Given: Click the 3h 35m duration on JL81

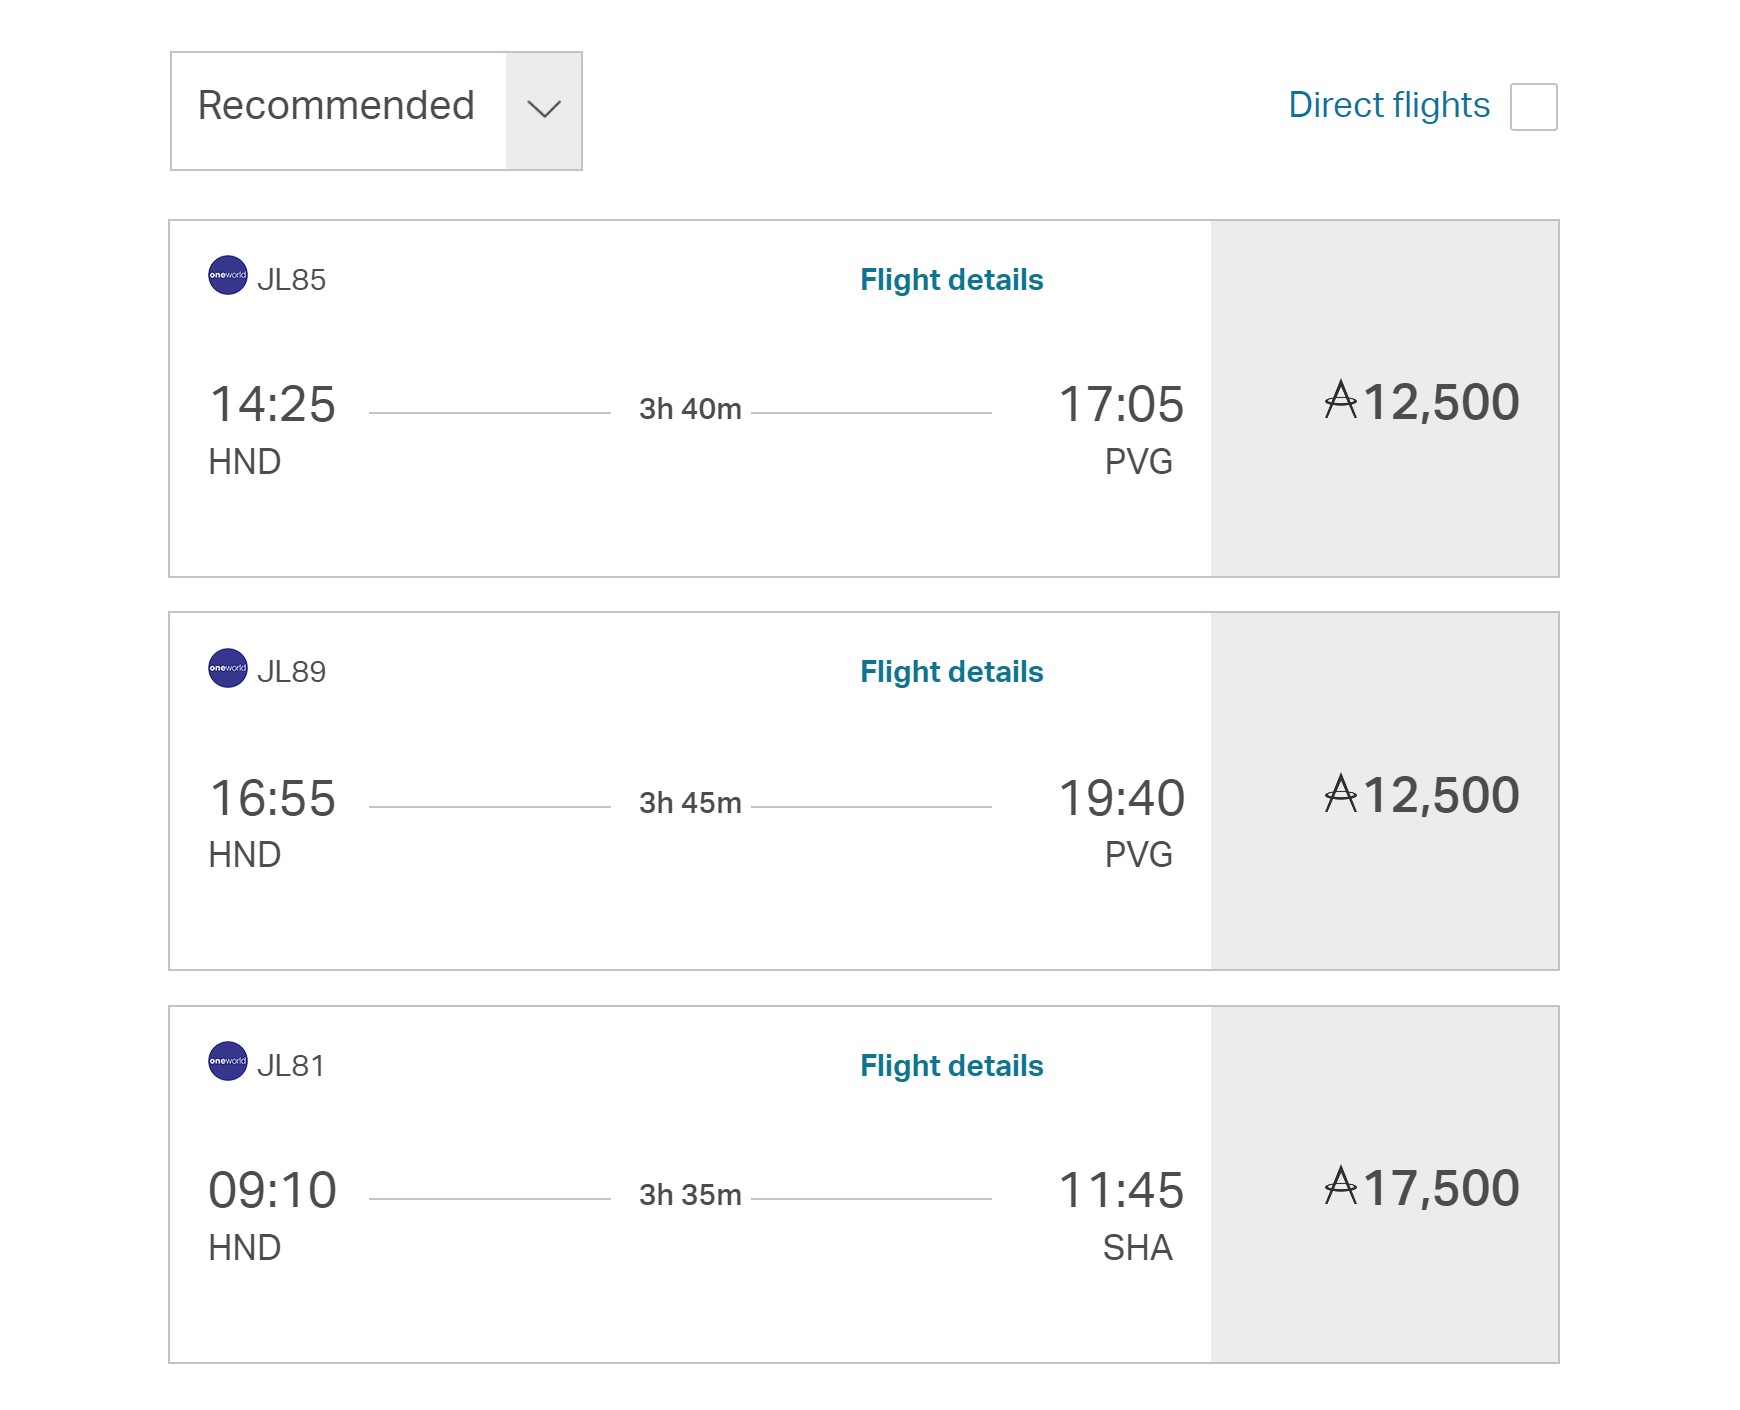Looking at the screenshot, I should 690,1195.
